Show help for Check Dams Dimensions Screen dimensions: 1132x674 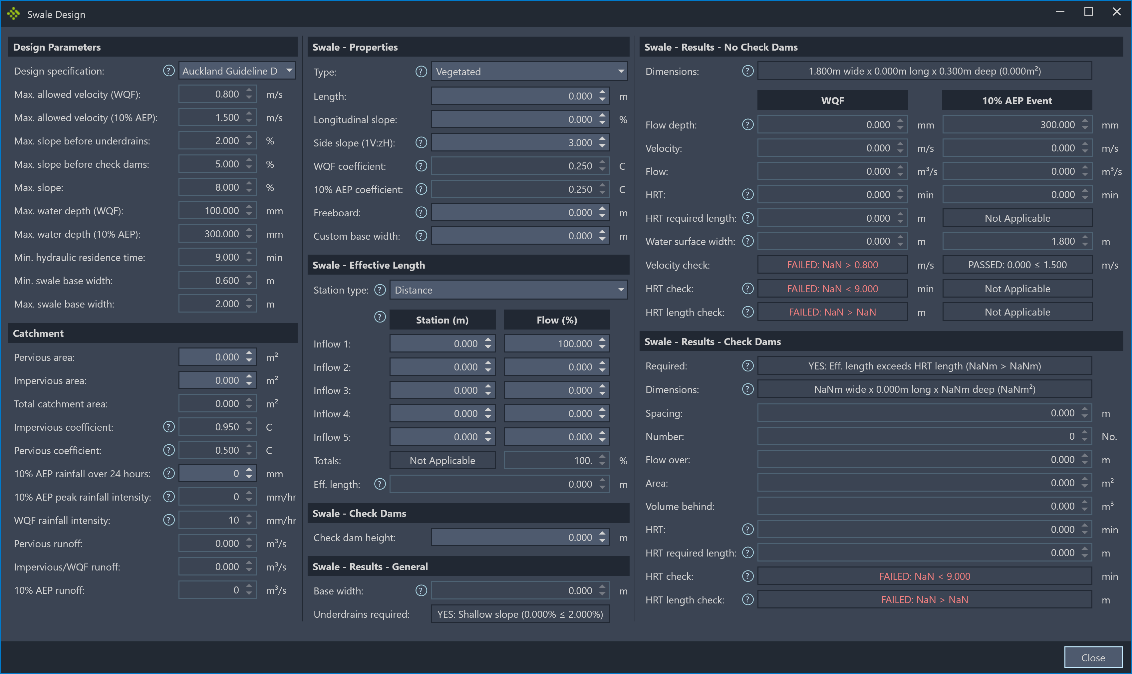click(x=747, y=389)
